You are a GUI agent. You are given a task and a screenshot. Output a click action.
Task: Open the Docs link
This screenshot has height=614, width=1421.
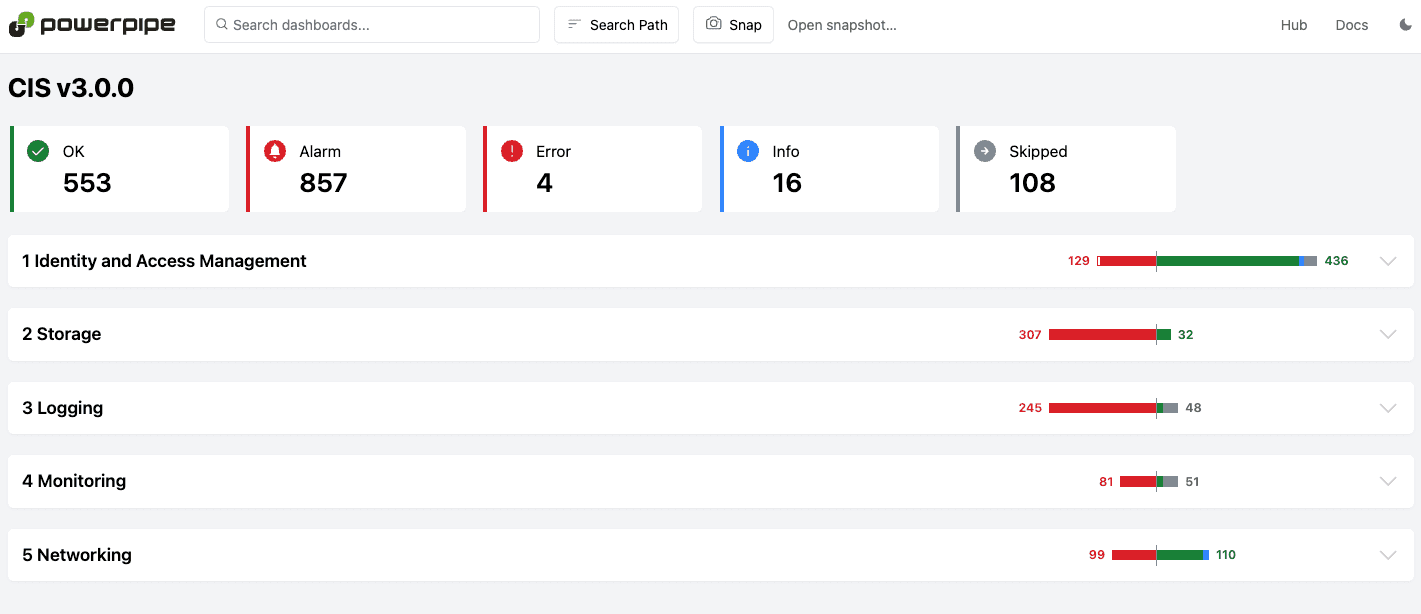click(x=1352, y=25)
